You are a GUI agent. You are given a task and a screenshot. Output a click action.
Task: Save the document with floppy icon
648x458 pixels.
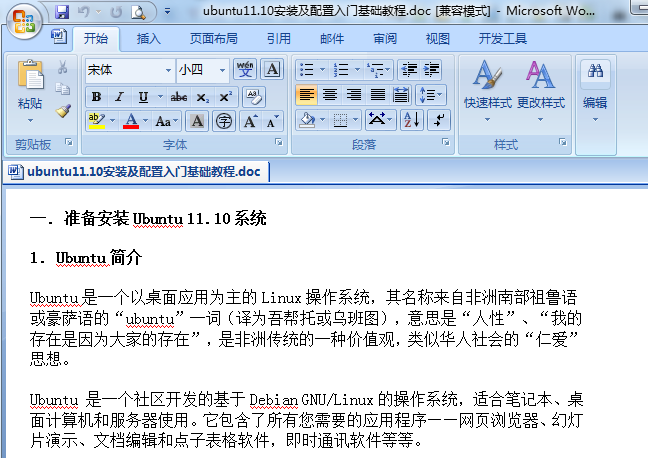click(62, 12)
